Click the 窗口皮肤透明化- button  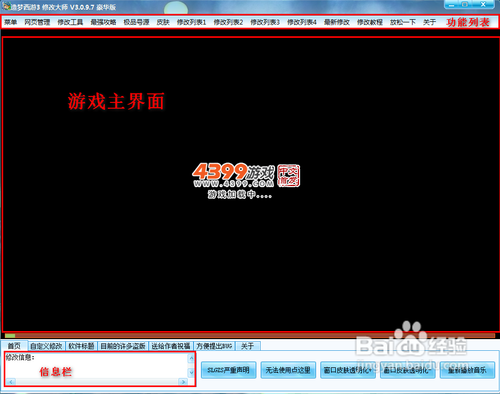(x=407, y=370)
